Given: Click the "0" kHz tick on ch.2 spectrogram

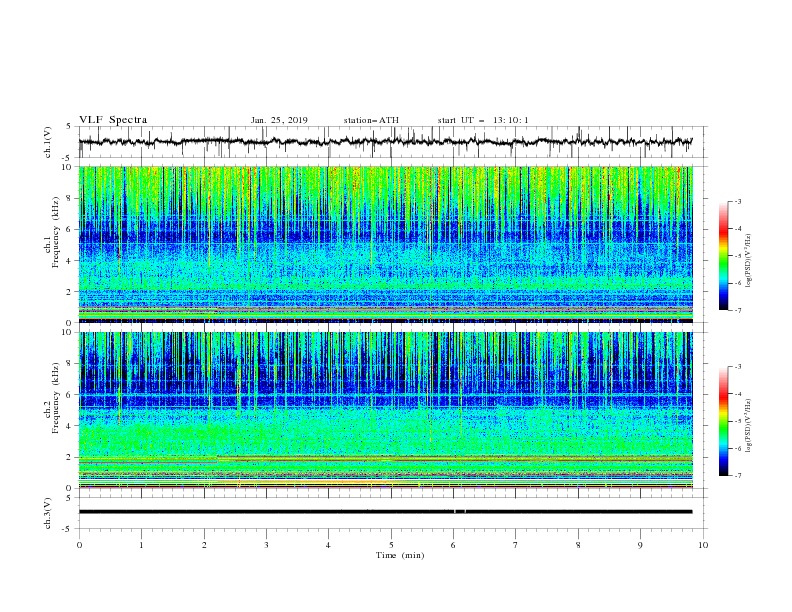Looking at the screenshot, I should click(x=70, y=488).
